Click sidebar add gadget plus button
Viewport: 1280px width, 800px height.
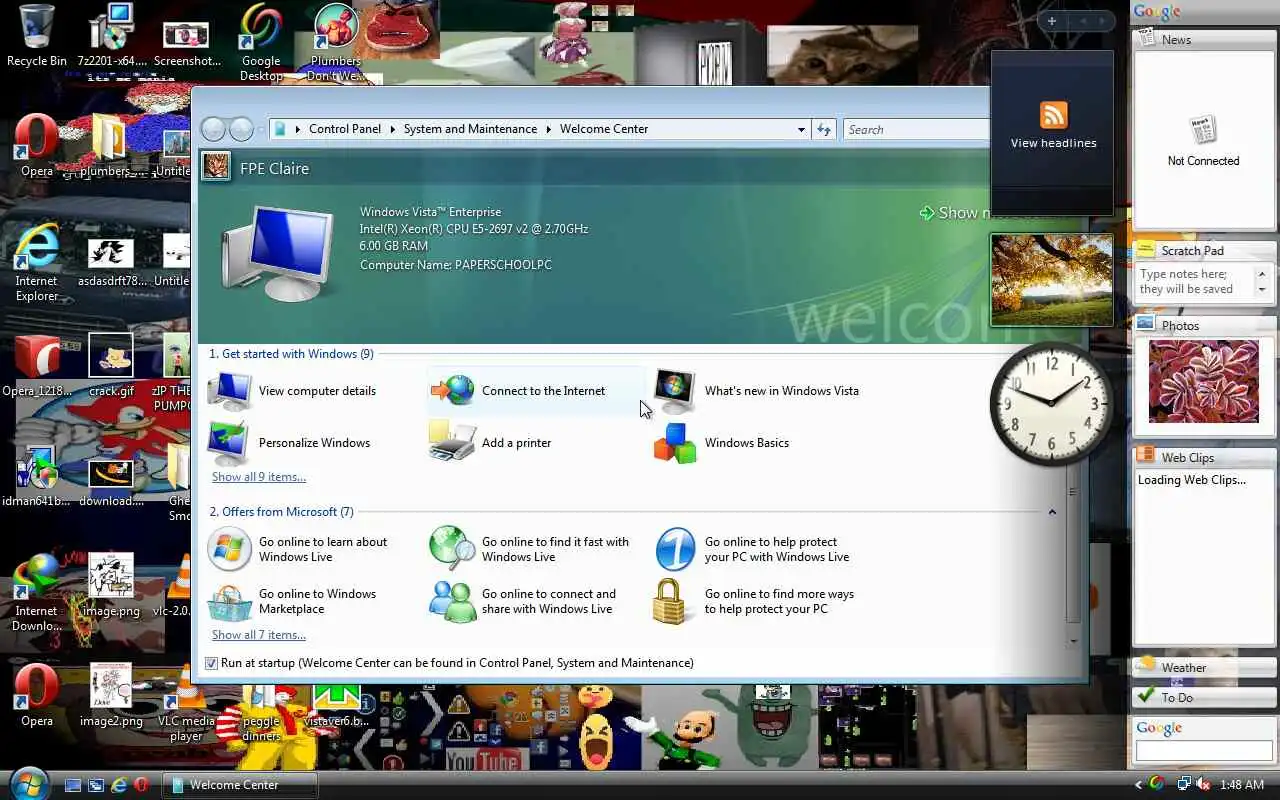click(x=1052, y=21)
